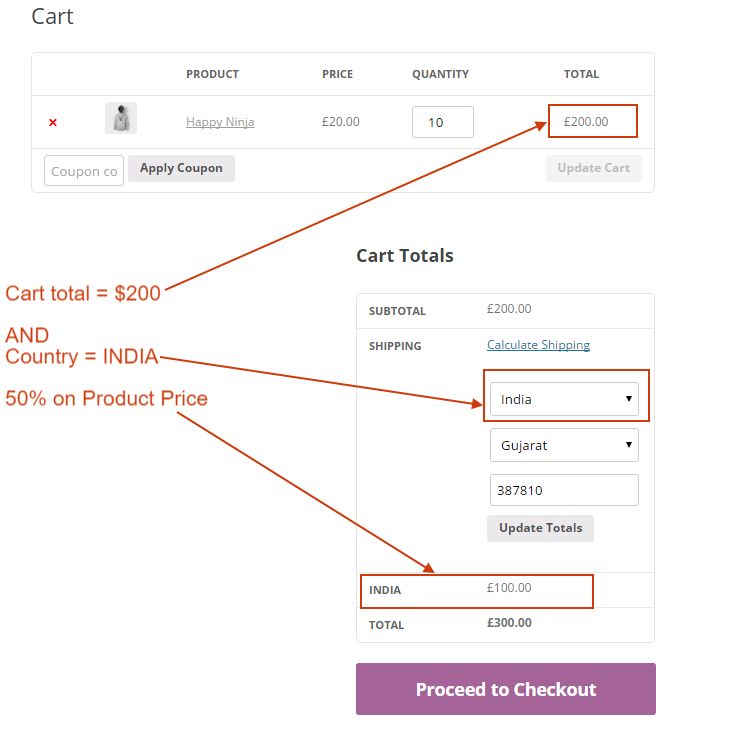Proceed to Checkout

505,689
